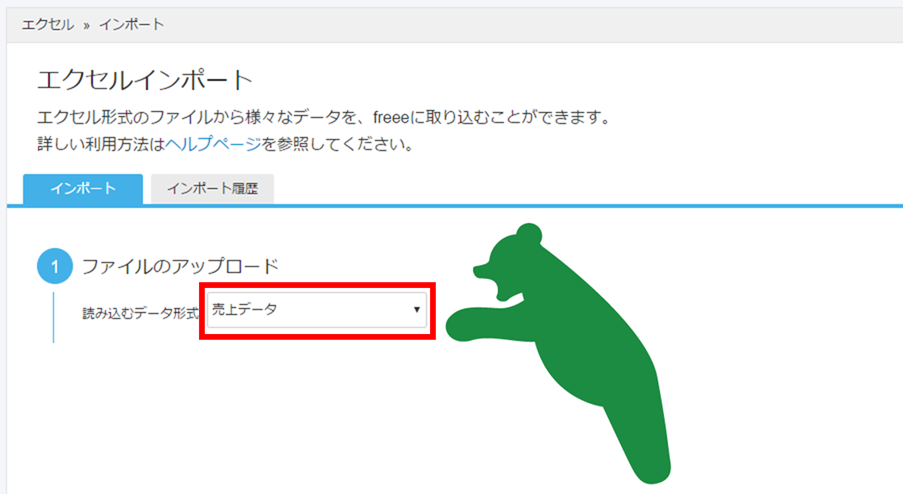
Task: Click the blue step 1 circle icon
Action: 55,266
